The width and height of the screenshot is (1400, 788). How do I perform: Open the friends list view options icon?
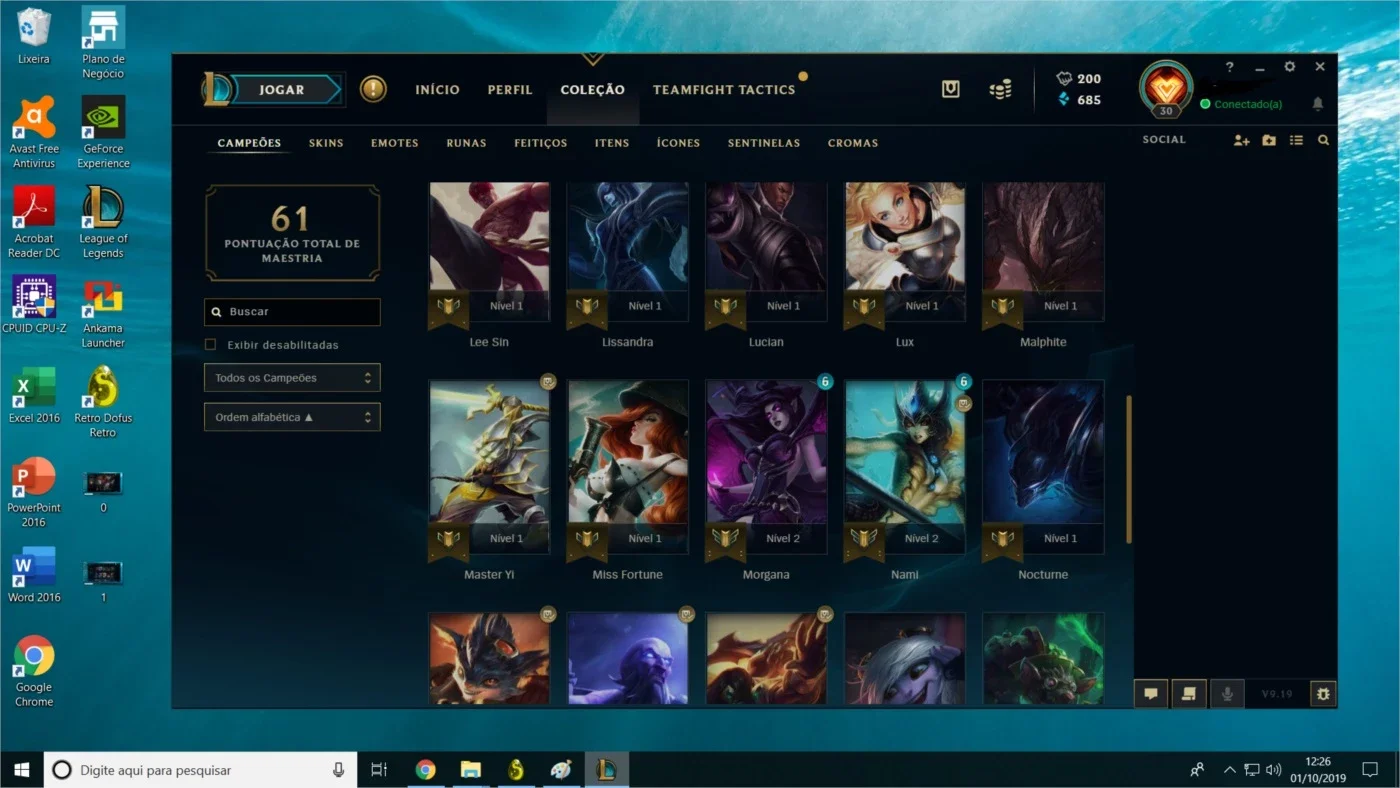(x=1296, y=141)
